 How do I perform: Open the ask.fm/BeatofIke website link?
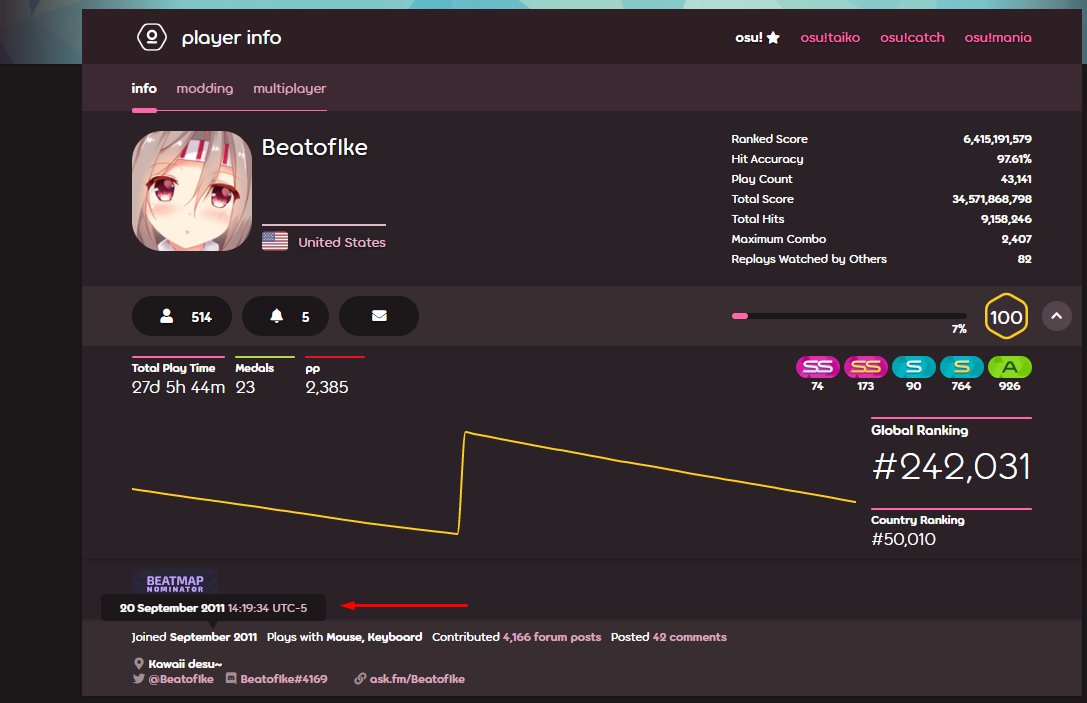click(x=417, y=679)
